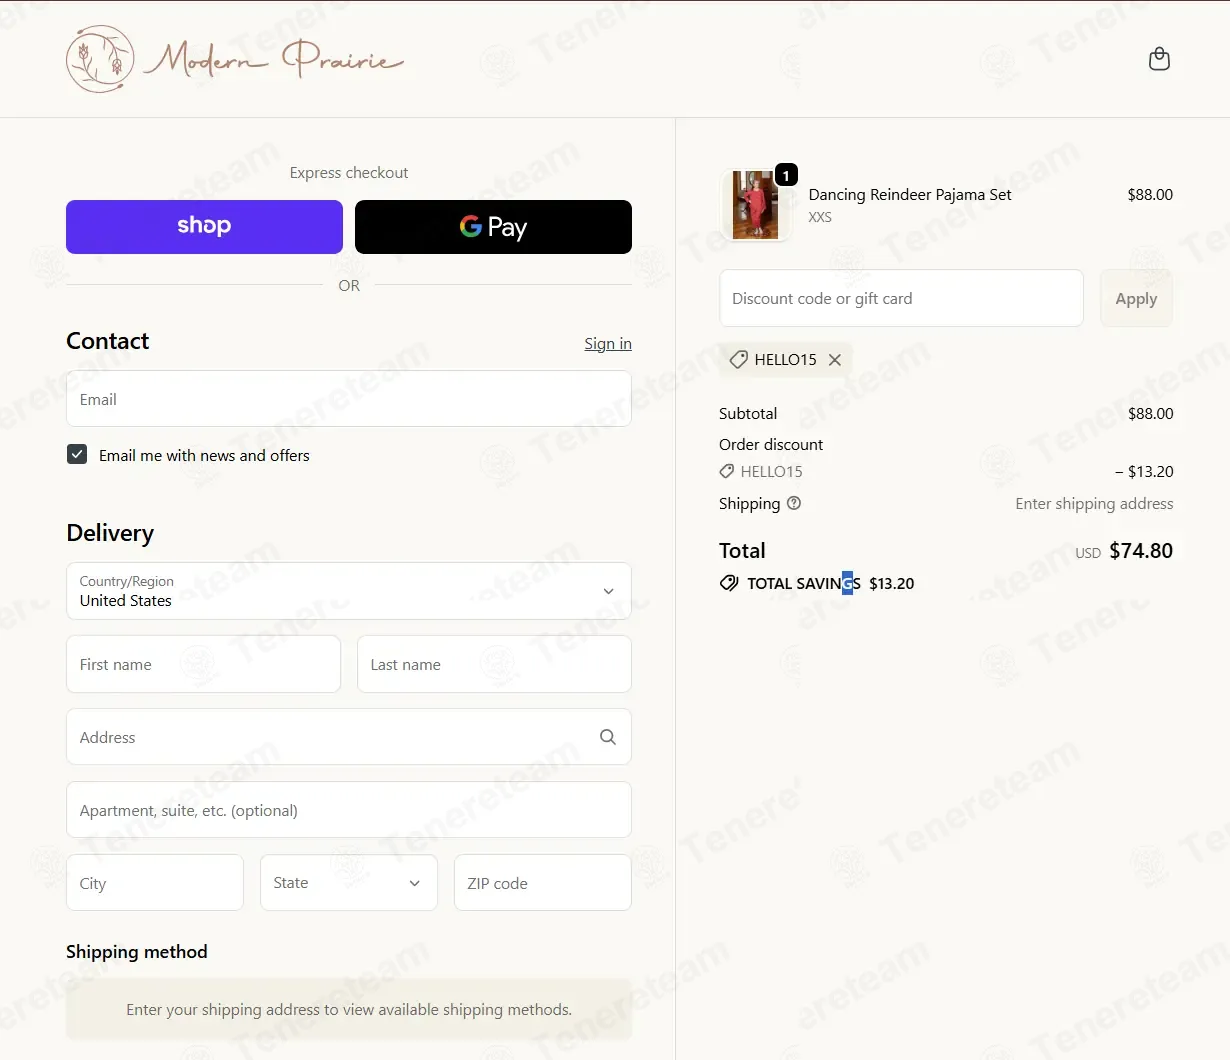Viewport: 1230px width, 1060px height.
Task: Open the Shipping help question mark
Action: tap(794, 503)
